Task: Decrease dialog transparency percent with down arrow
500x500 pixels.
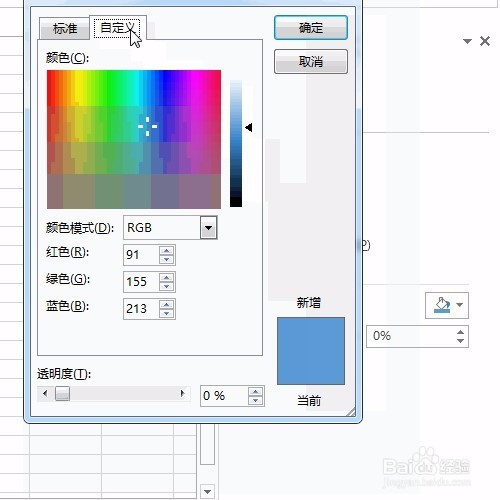Action: (x=256, y=400)
